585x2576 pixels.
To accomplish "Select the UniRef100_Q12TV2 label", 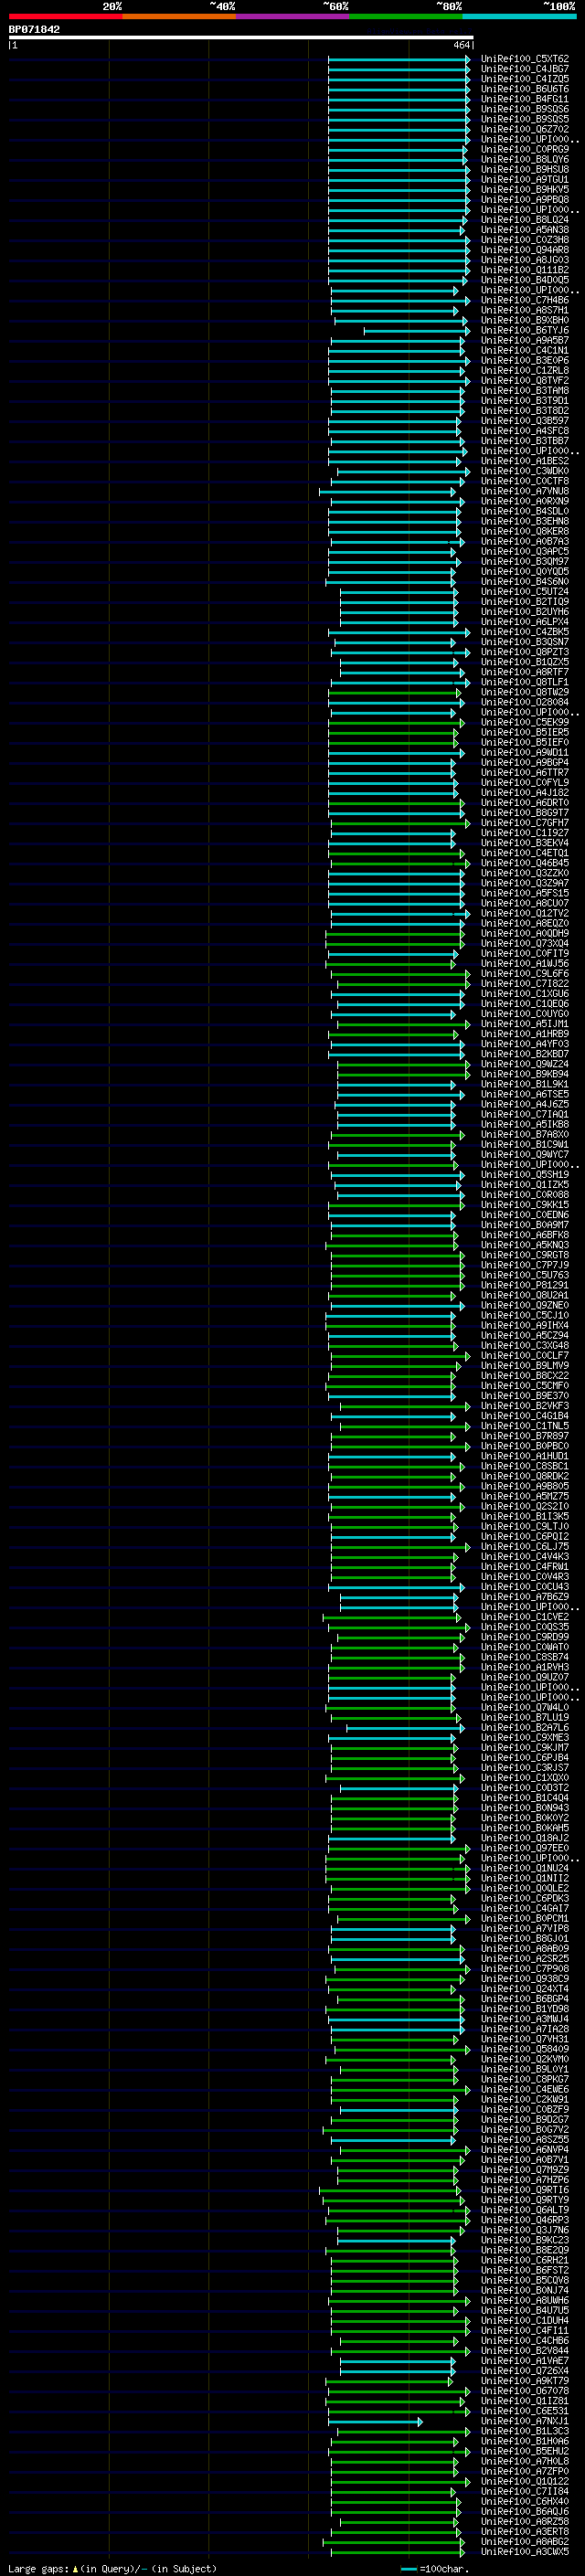I will (x=524, y=913).
